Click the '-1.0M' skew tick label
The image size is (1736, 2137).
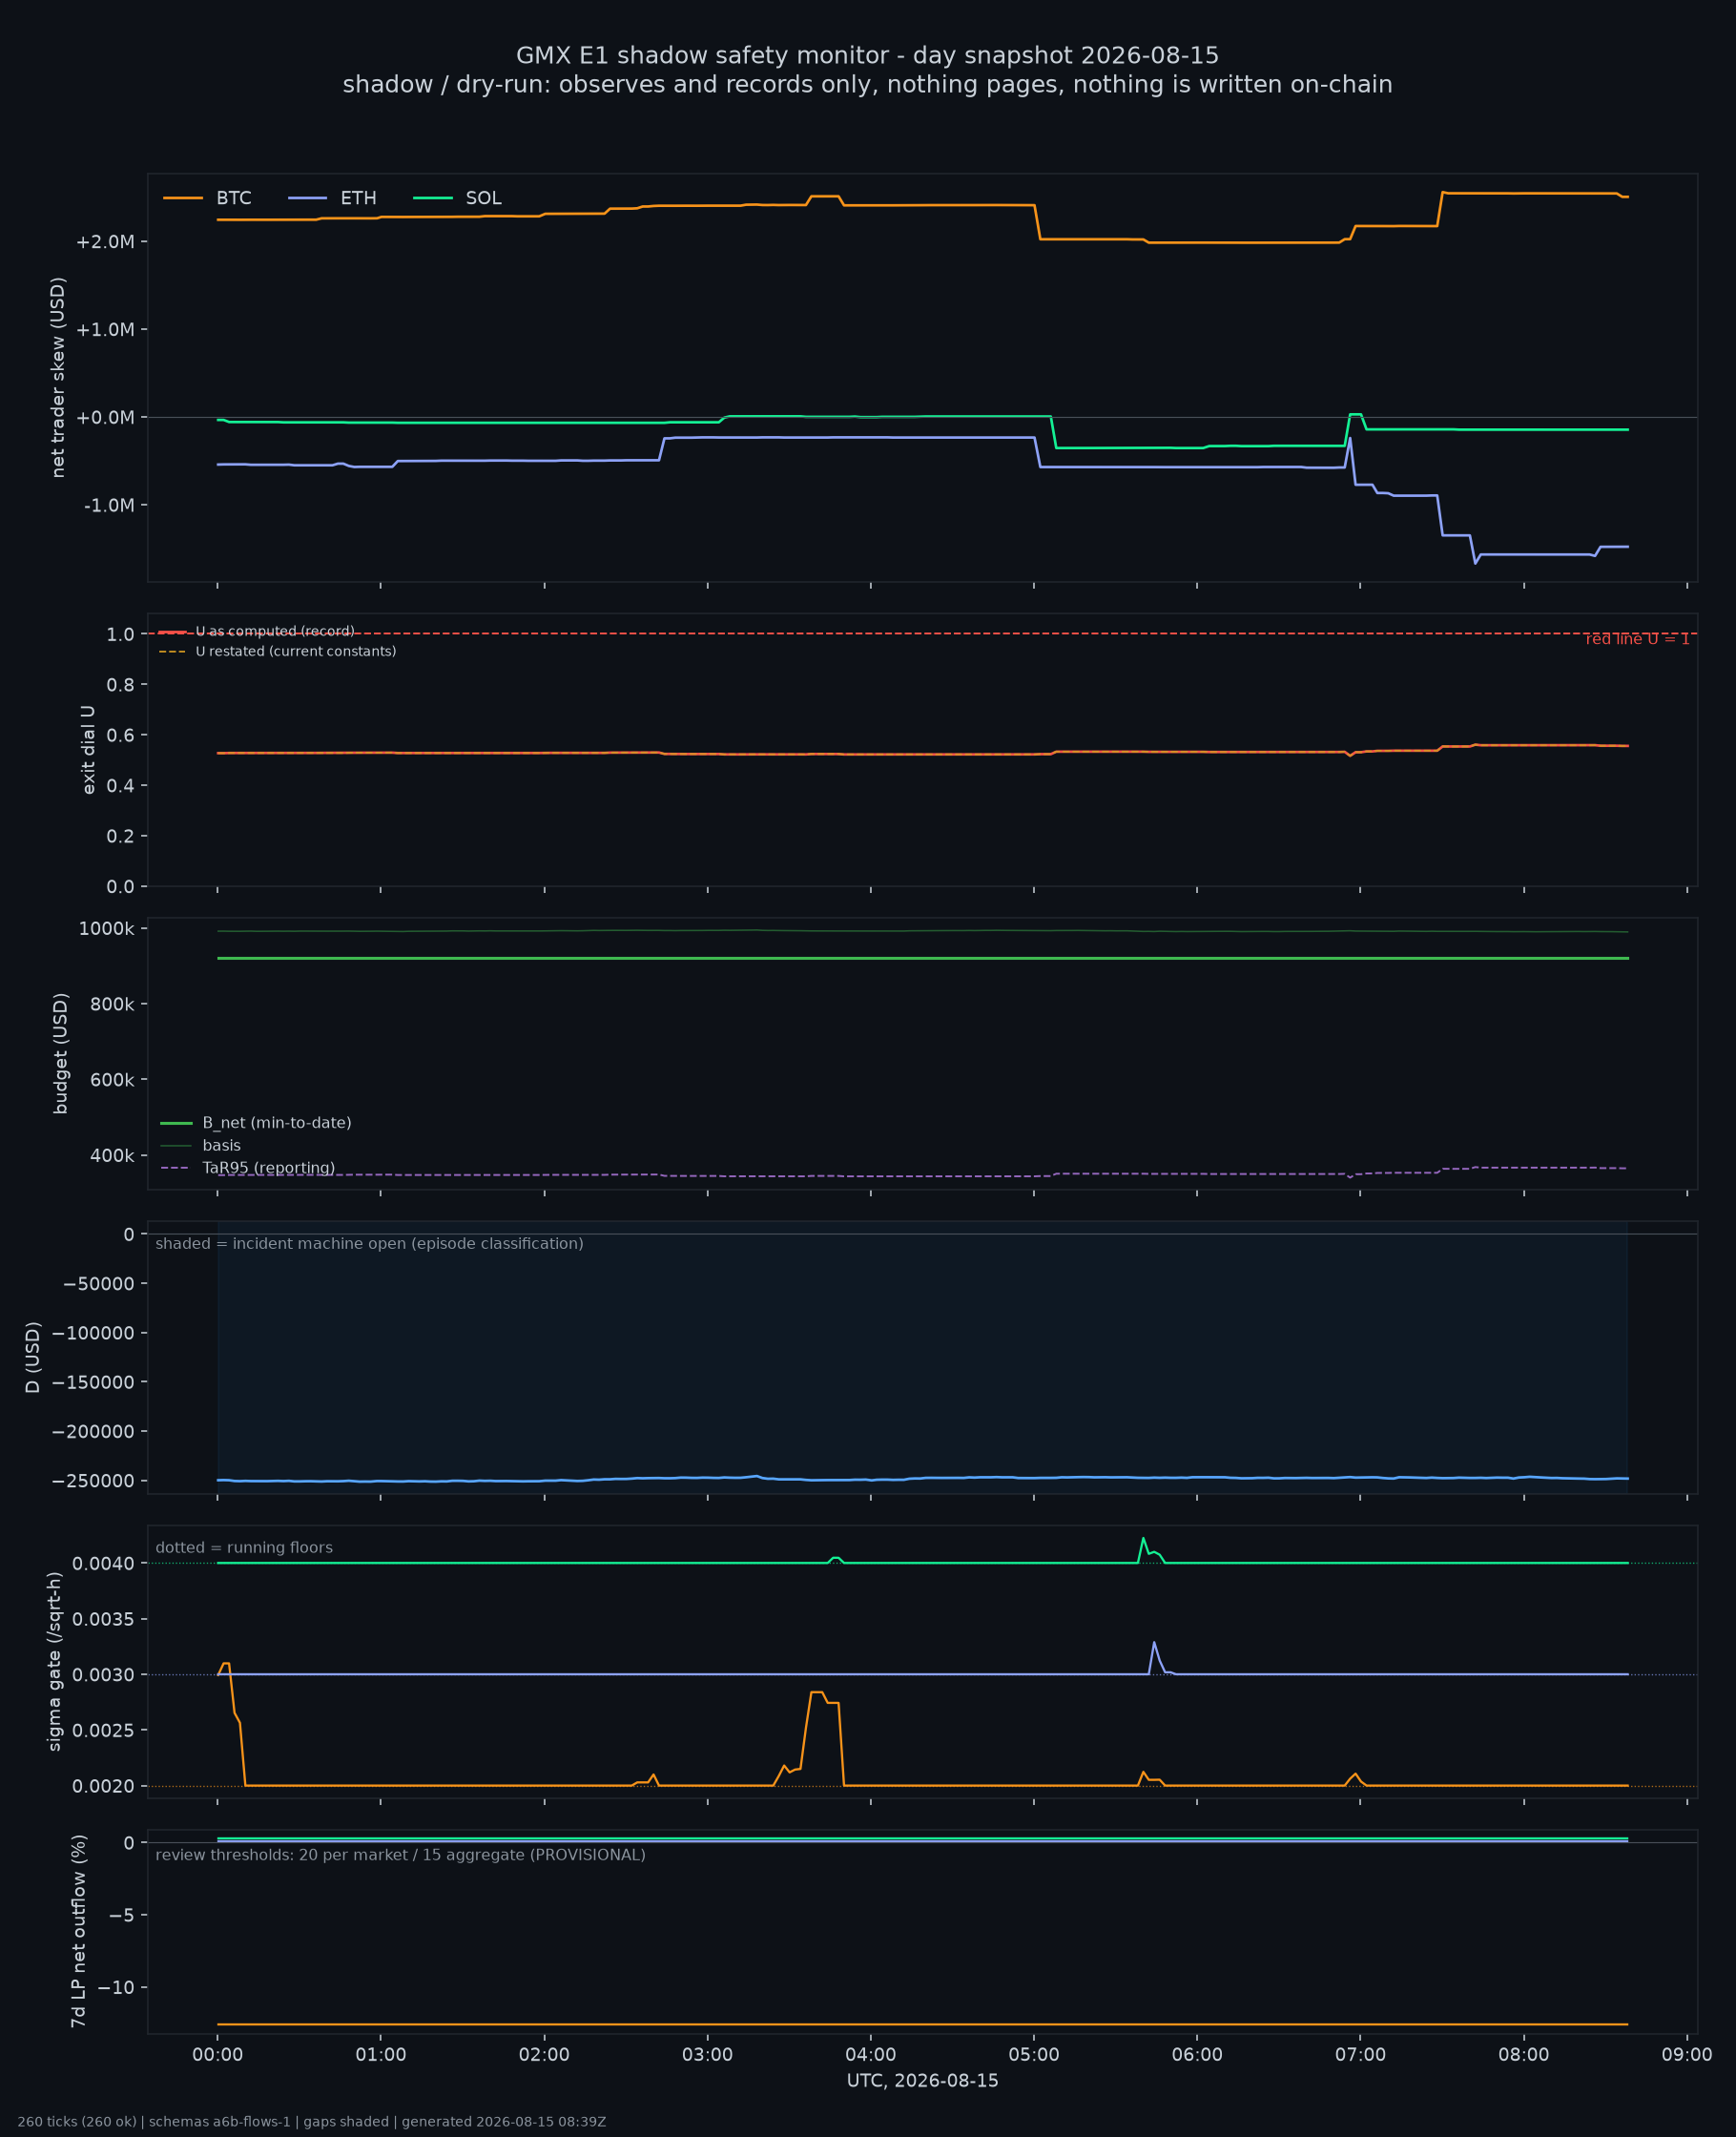click(109, 505)
